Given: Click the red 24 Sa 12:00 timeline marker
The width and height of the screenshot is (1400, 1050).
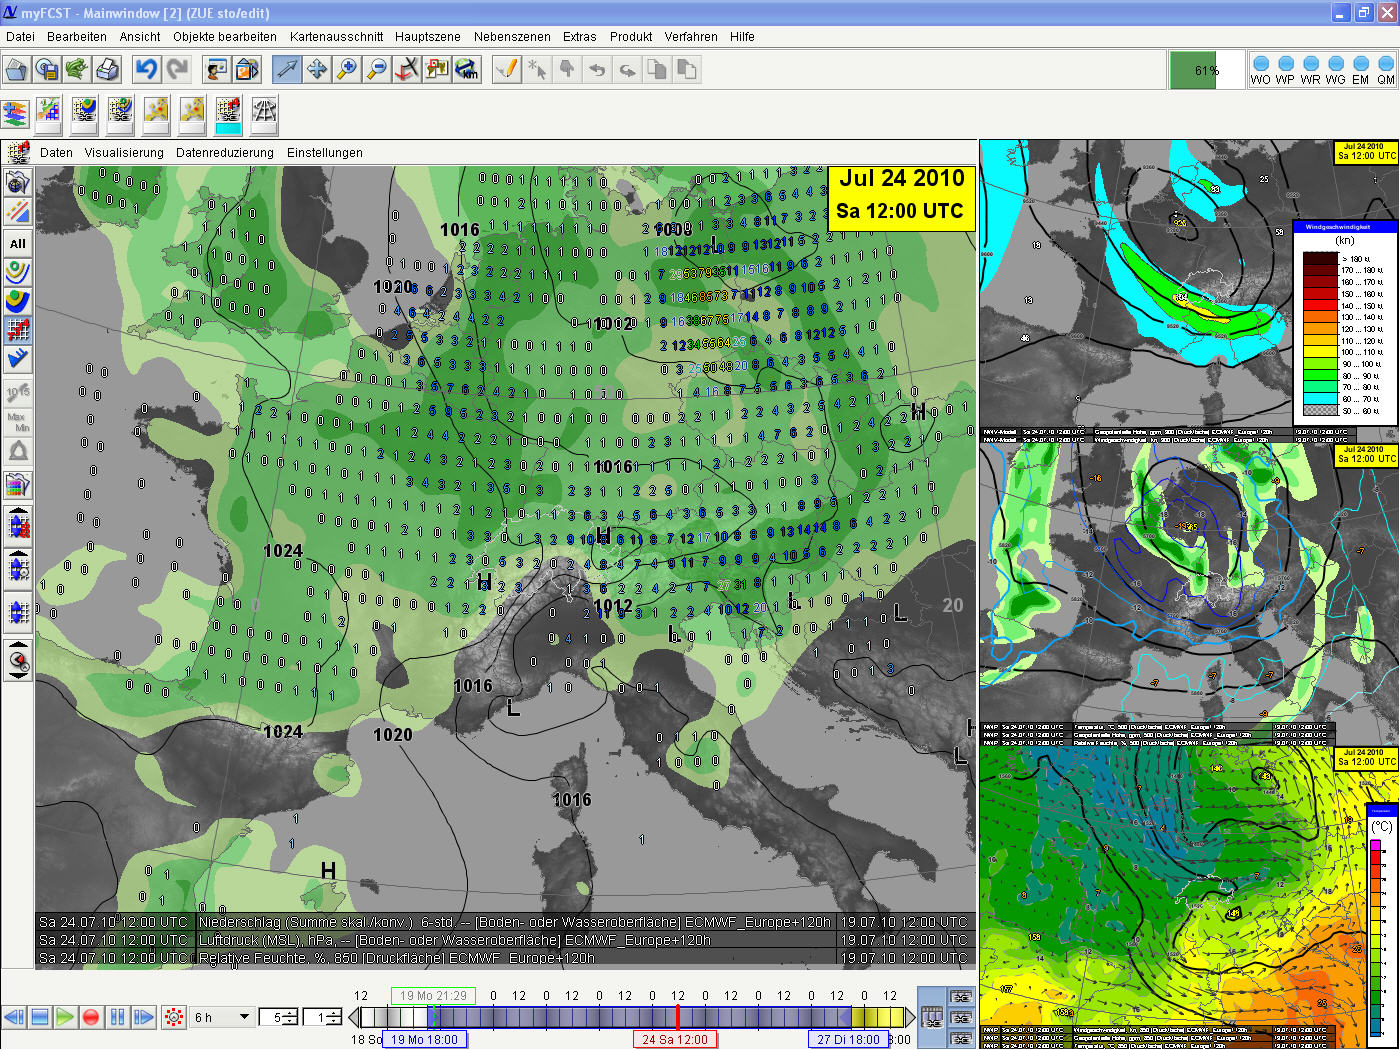Looking at the screenshot, I should (x=674, y=1039).
